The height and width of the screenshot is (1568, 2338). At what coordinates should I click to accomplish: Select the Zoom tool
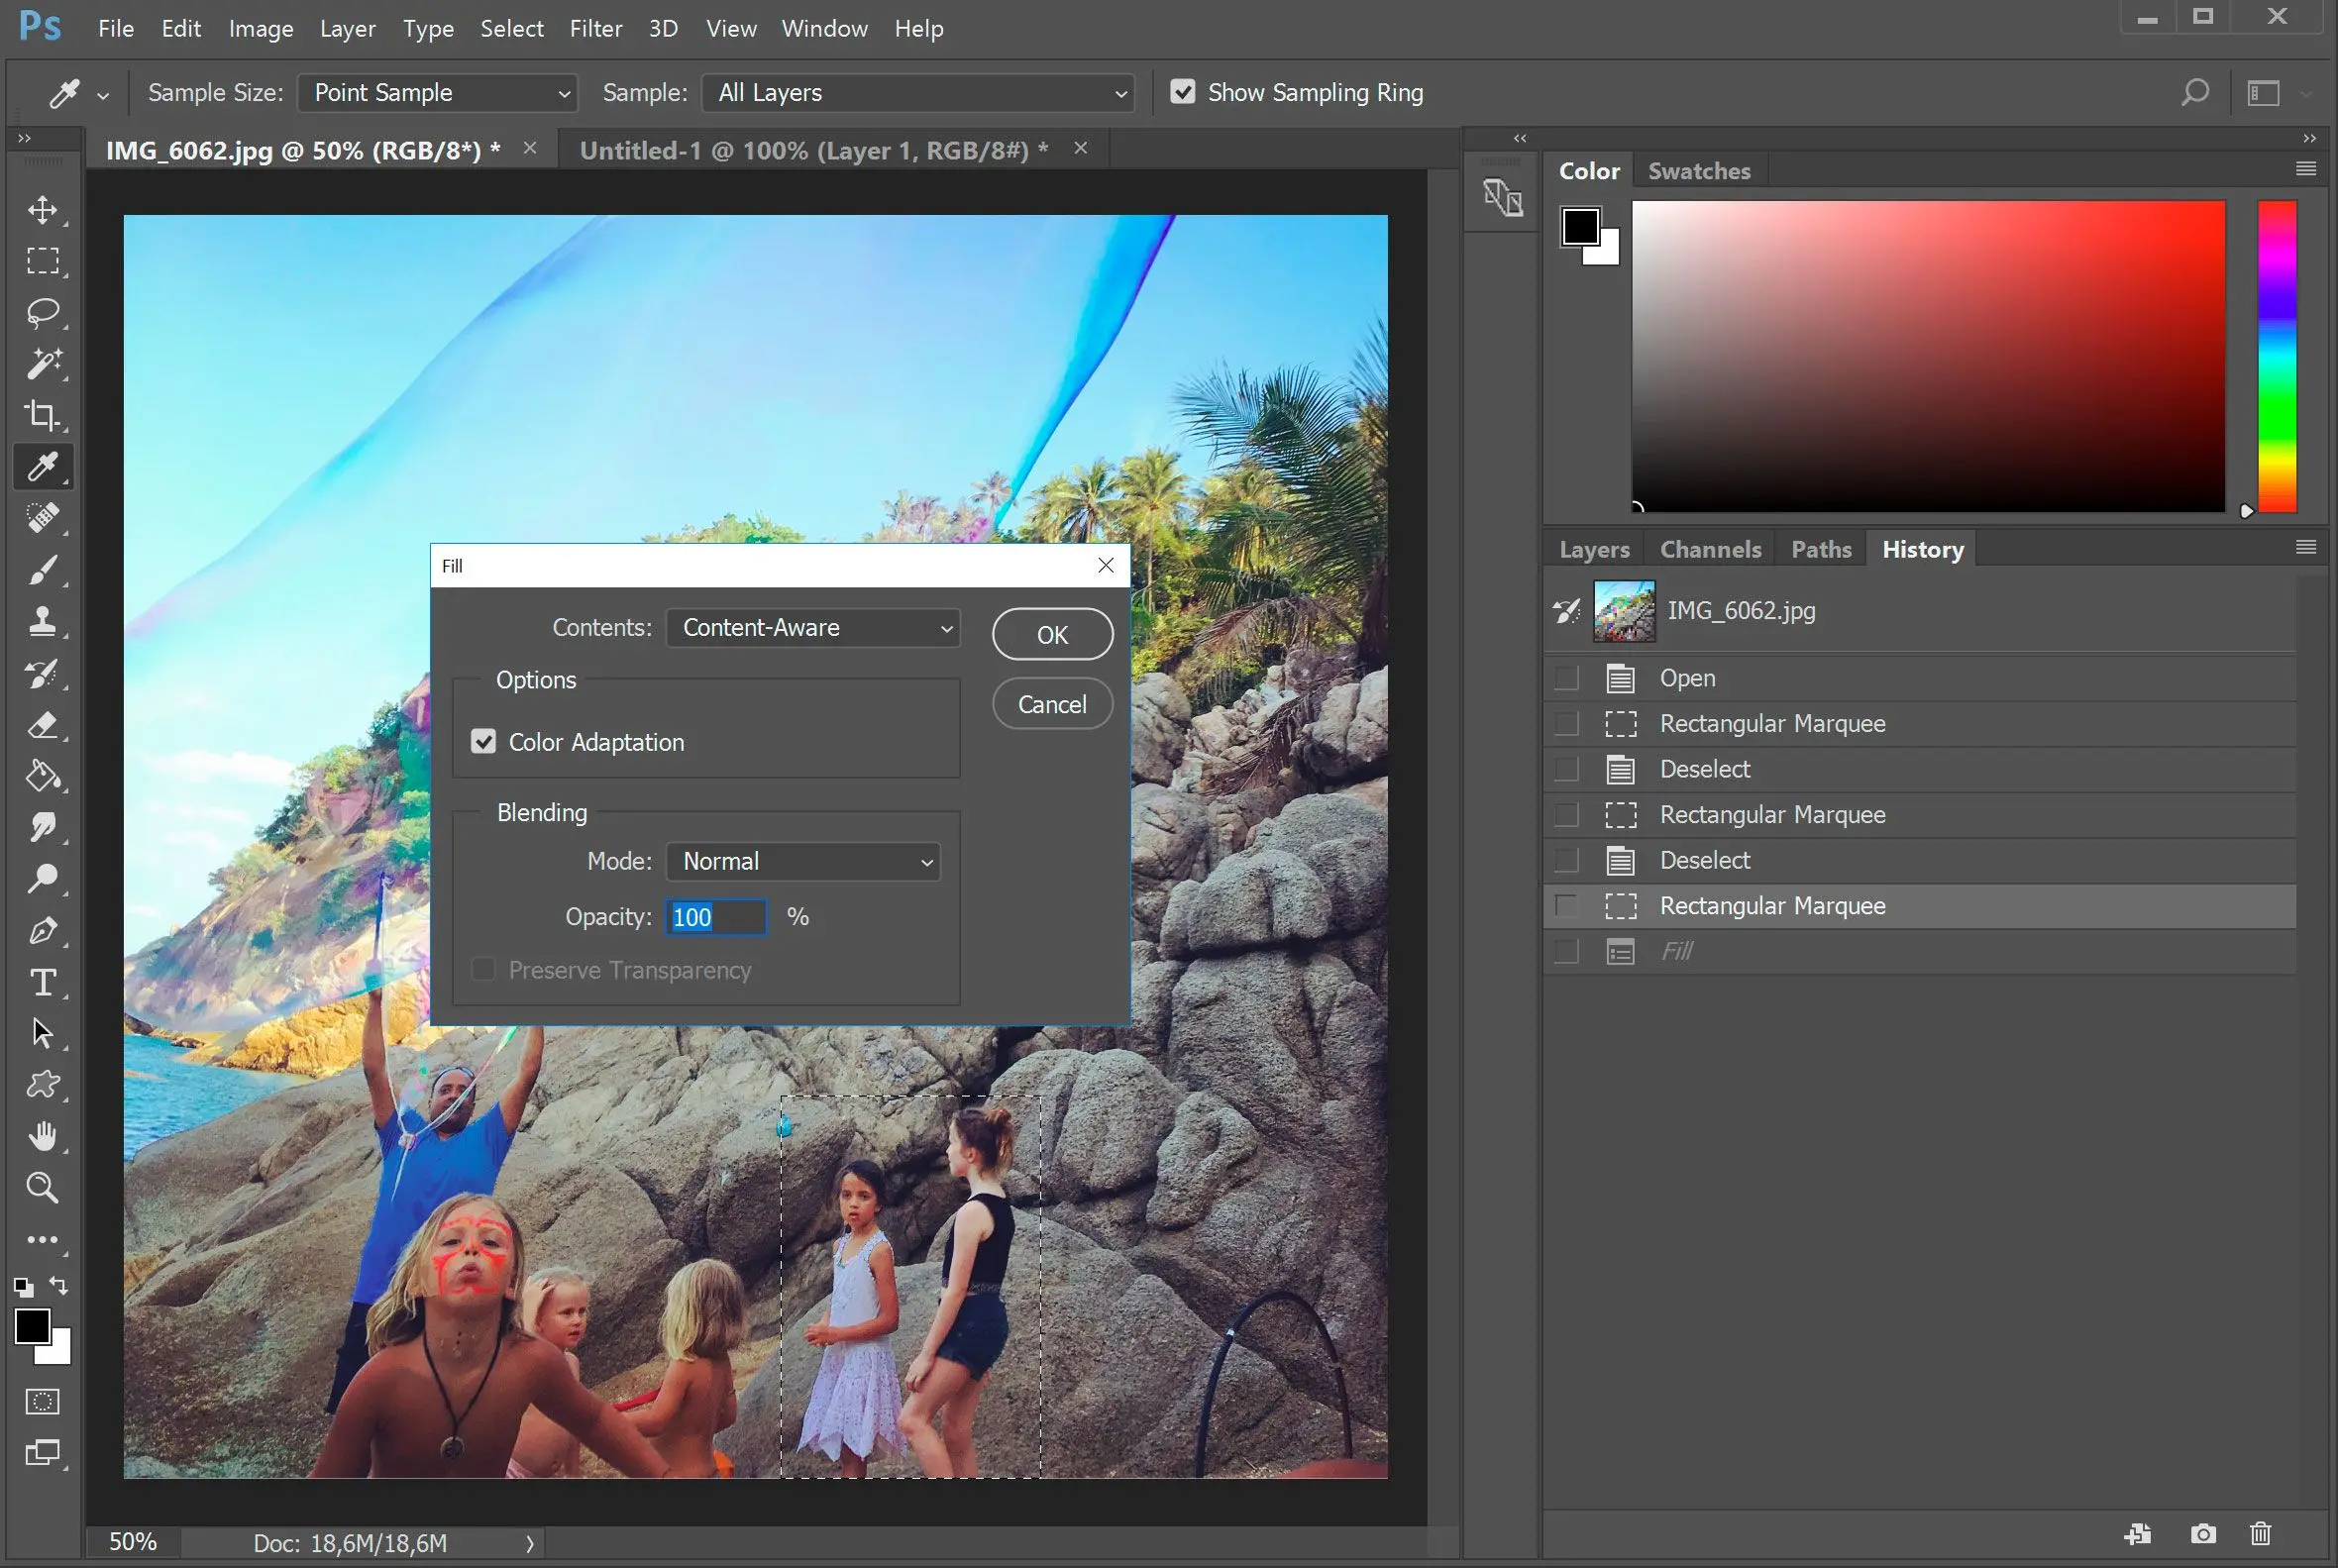[42, 1187]
